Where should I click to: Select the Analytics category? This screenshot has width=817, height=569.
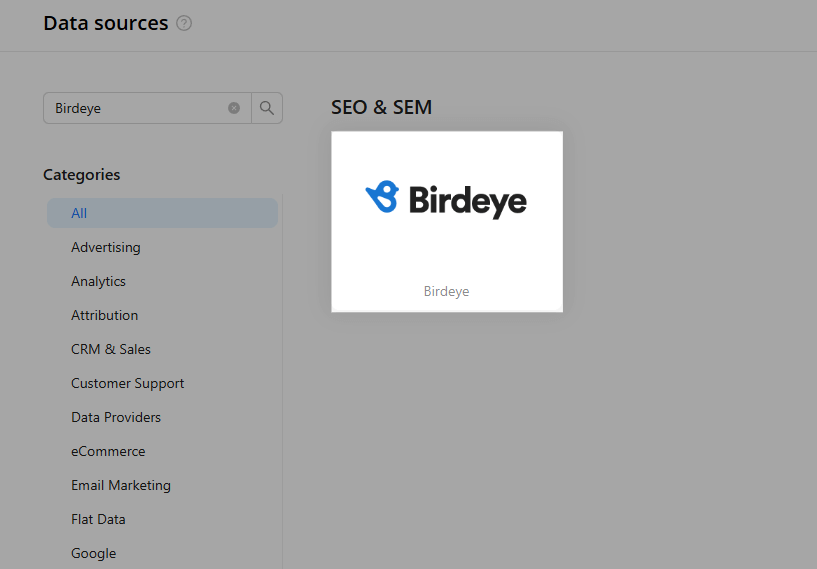click(98, 281)
